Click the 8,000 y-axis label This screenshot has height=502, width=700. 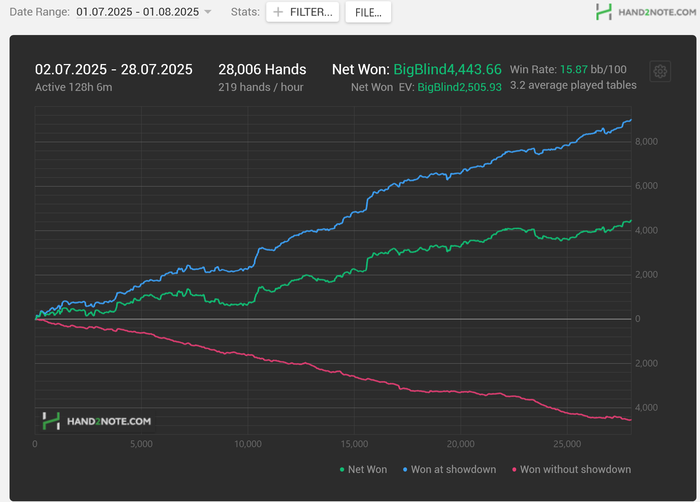tap(646, 142)
